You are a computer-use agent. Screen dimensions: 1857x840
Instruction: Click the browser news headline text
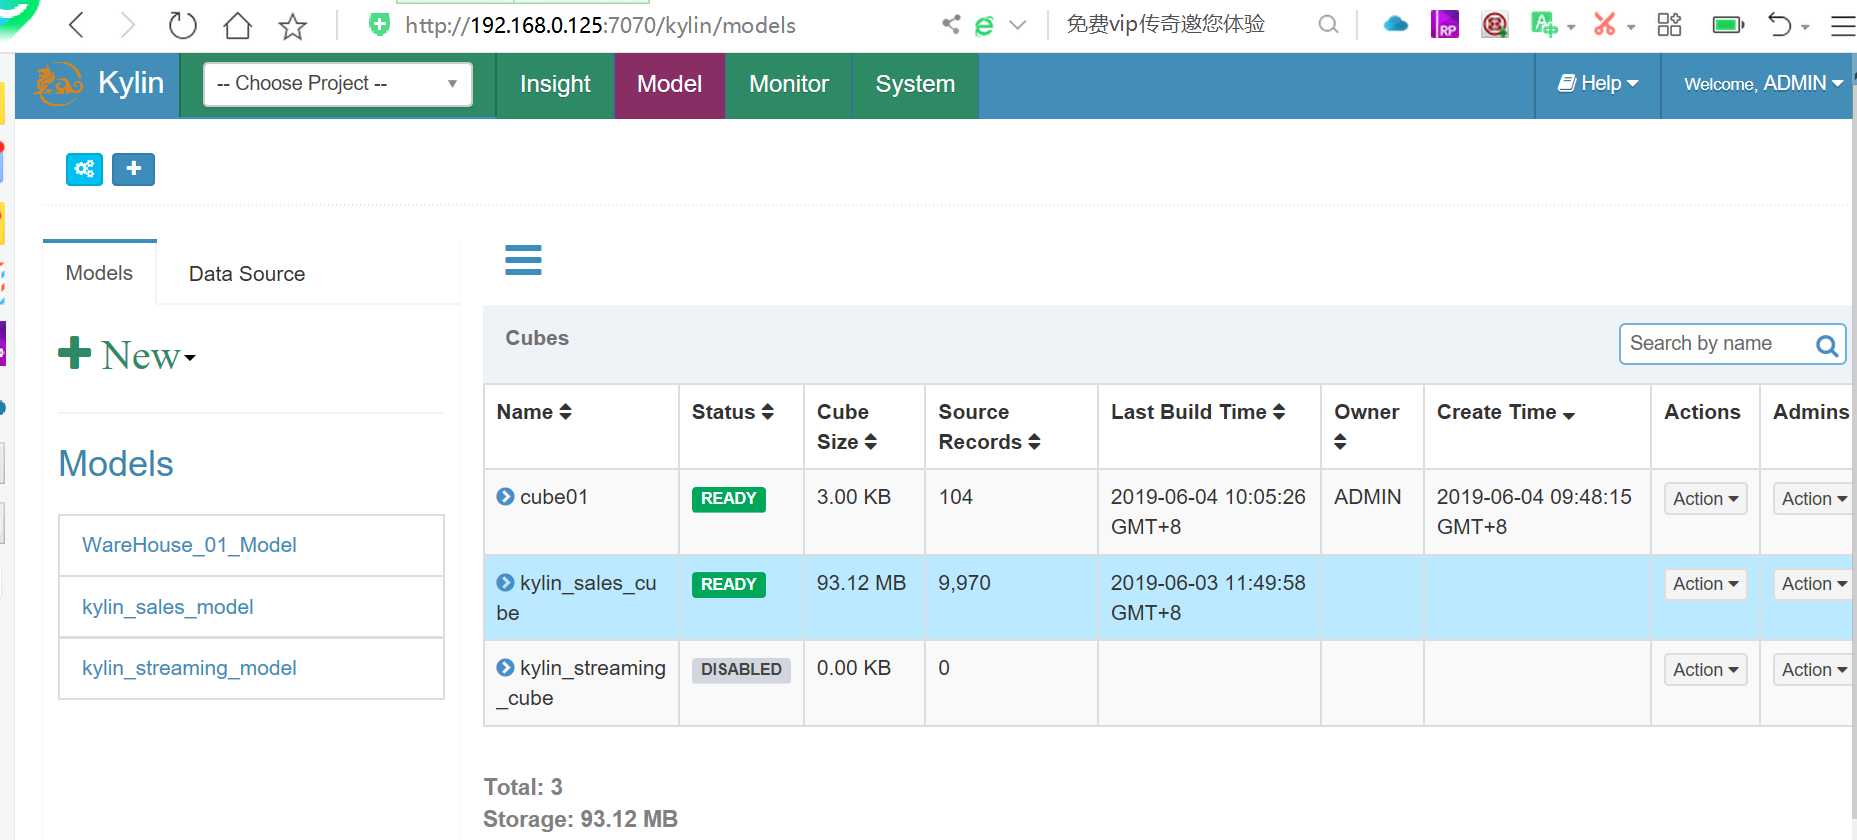(x=1165, y=24)
